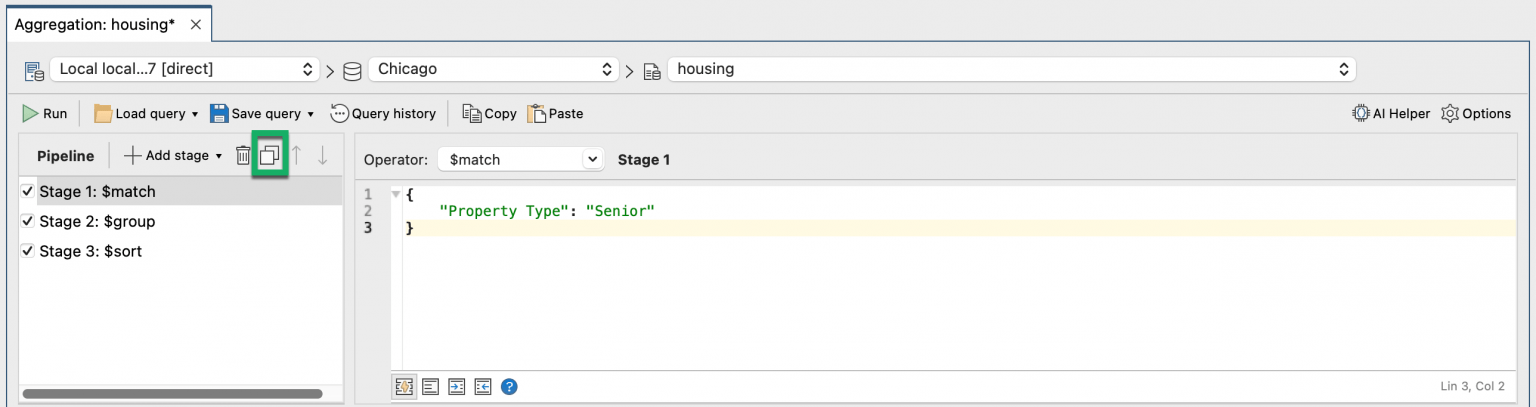This screenshot has height=407, width=1536.
Task: Move stage down with the down arrow
Action: tap(322, 156)
